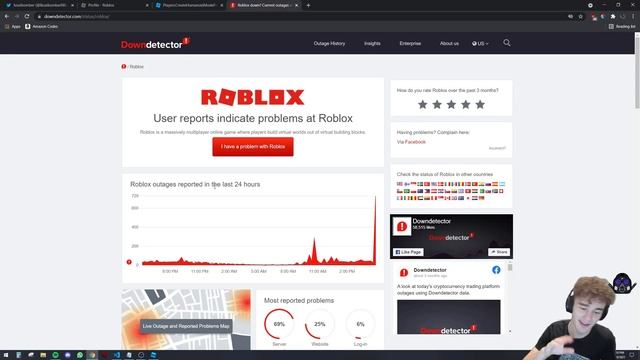
Task: Rate Roblox with the third star
Action: click(451, 104)
